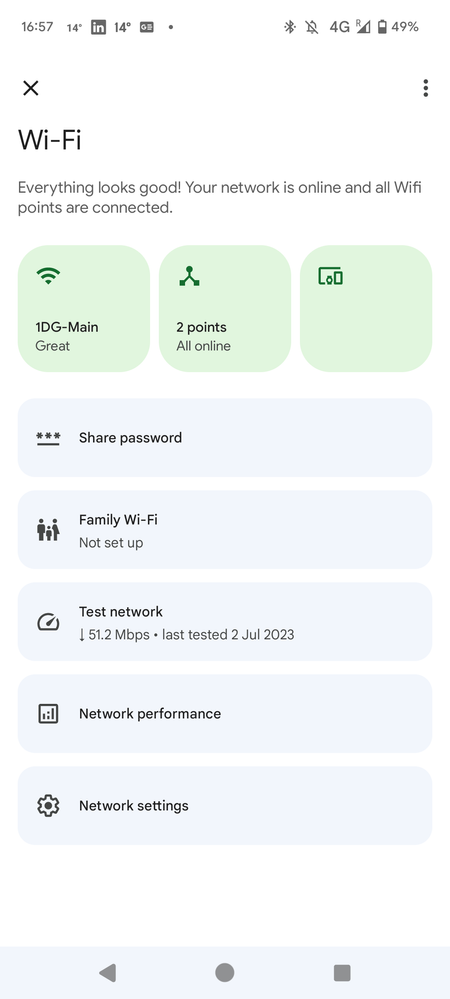Open the 2 points All online card
Image resolution: width=450 pixels, height=999 pixels.
pos(225,308)
